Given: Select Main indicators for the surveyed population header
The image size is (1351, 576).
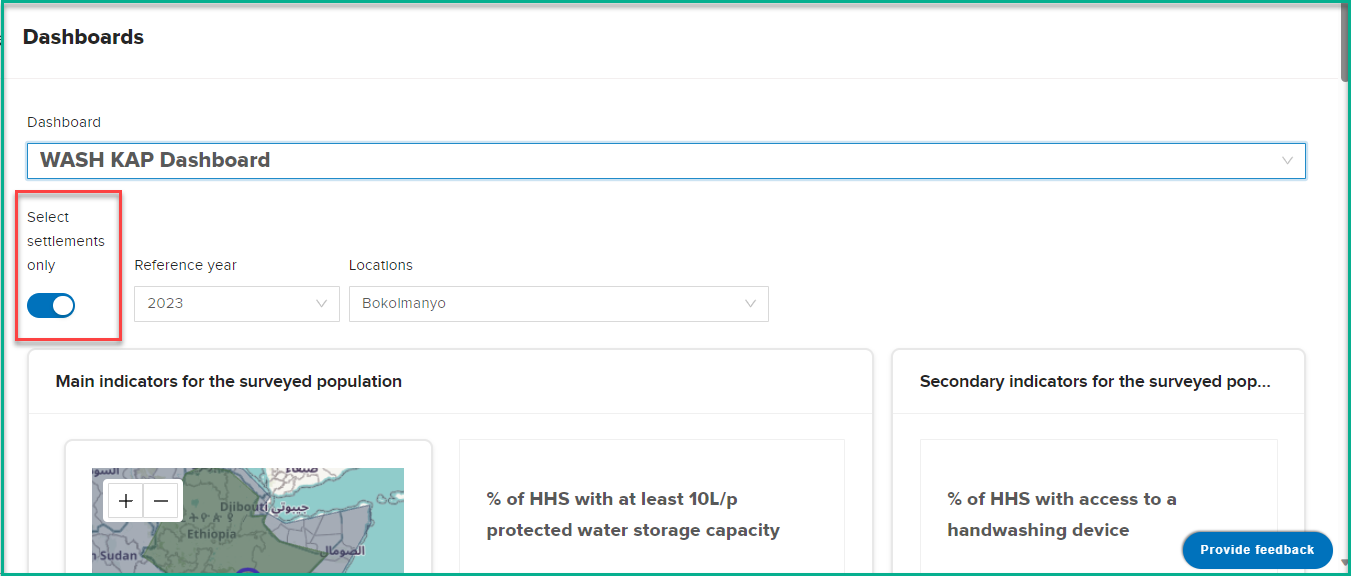Looking at the screenshot, I should tap(229, 381).
